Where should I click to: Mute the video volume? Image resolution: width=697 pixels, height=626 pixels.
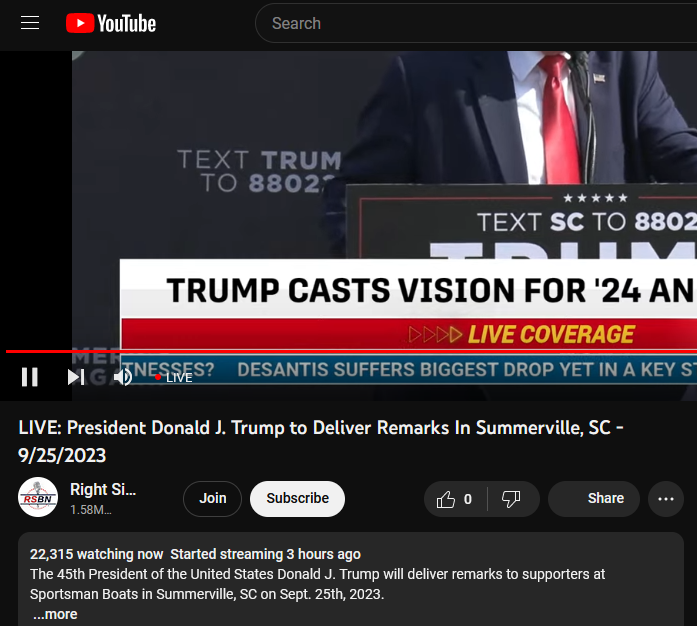(x=123, y=377)
